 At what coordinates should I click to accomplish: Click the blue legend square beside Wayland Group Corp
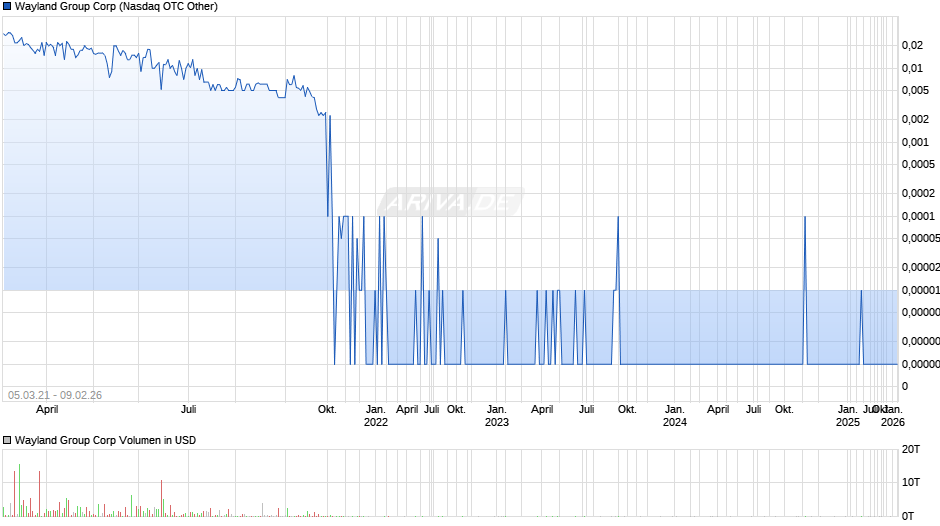(x=7, y=7)
